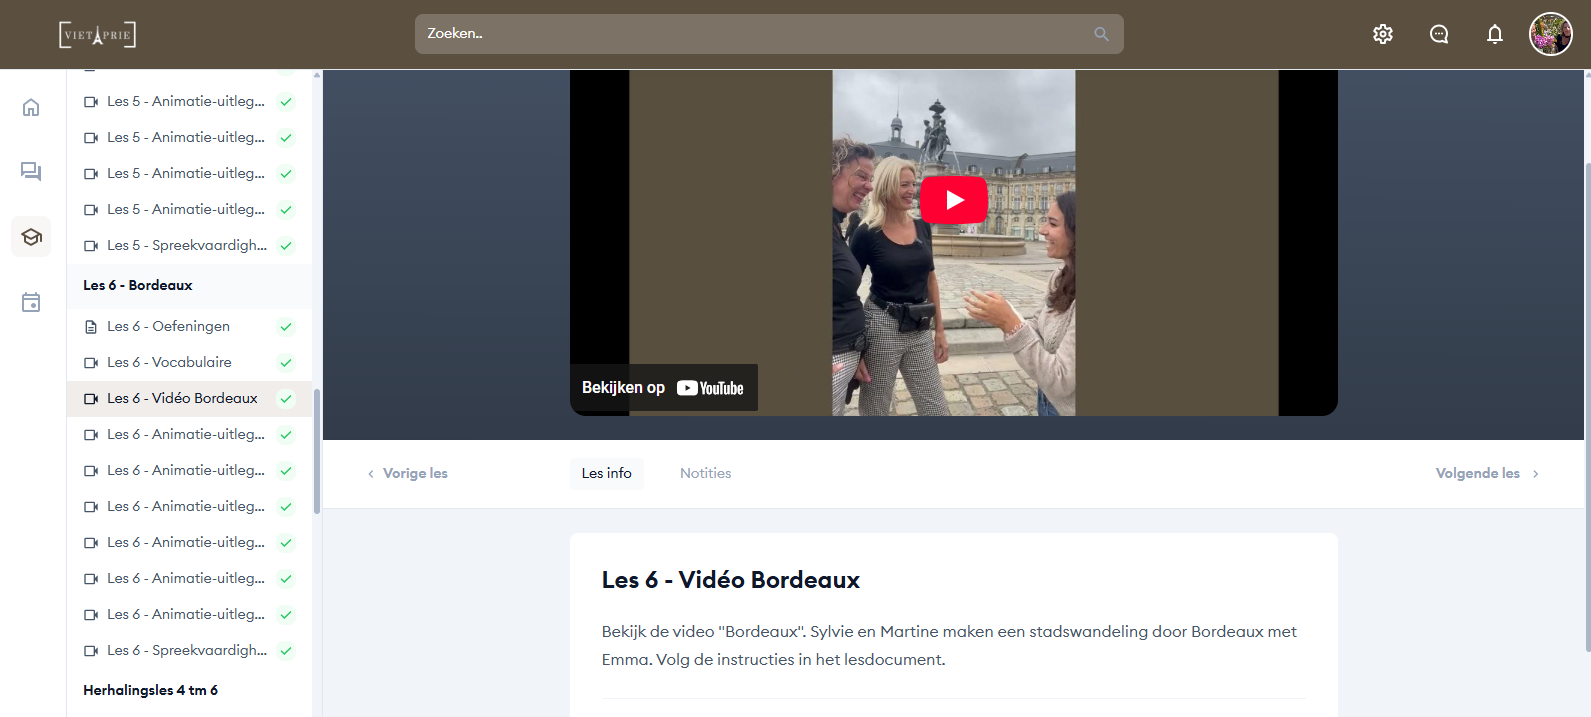This screenshot has height=717, width=1591.
Task: Toggle completion check for Les 6 - Vocabulaire
Action: (x=286, y=363)
